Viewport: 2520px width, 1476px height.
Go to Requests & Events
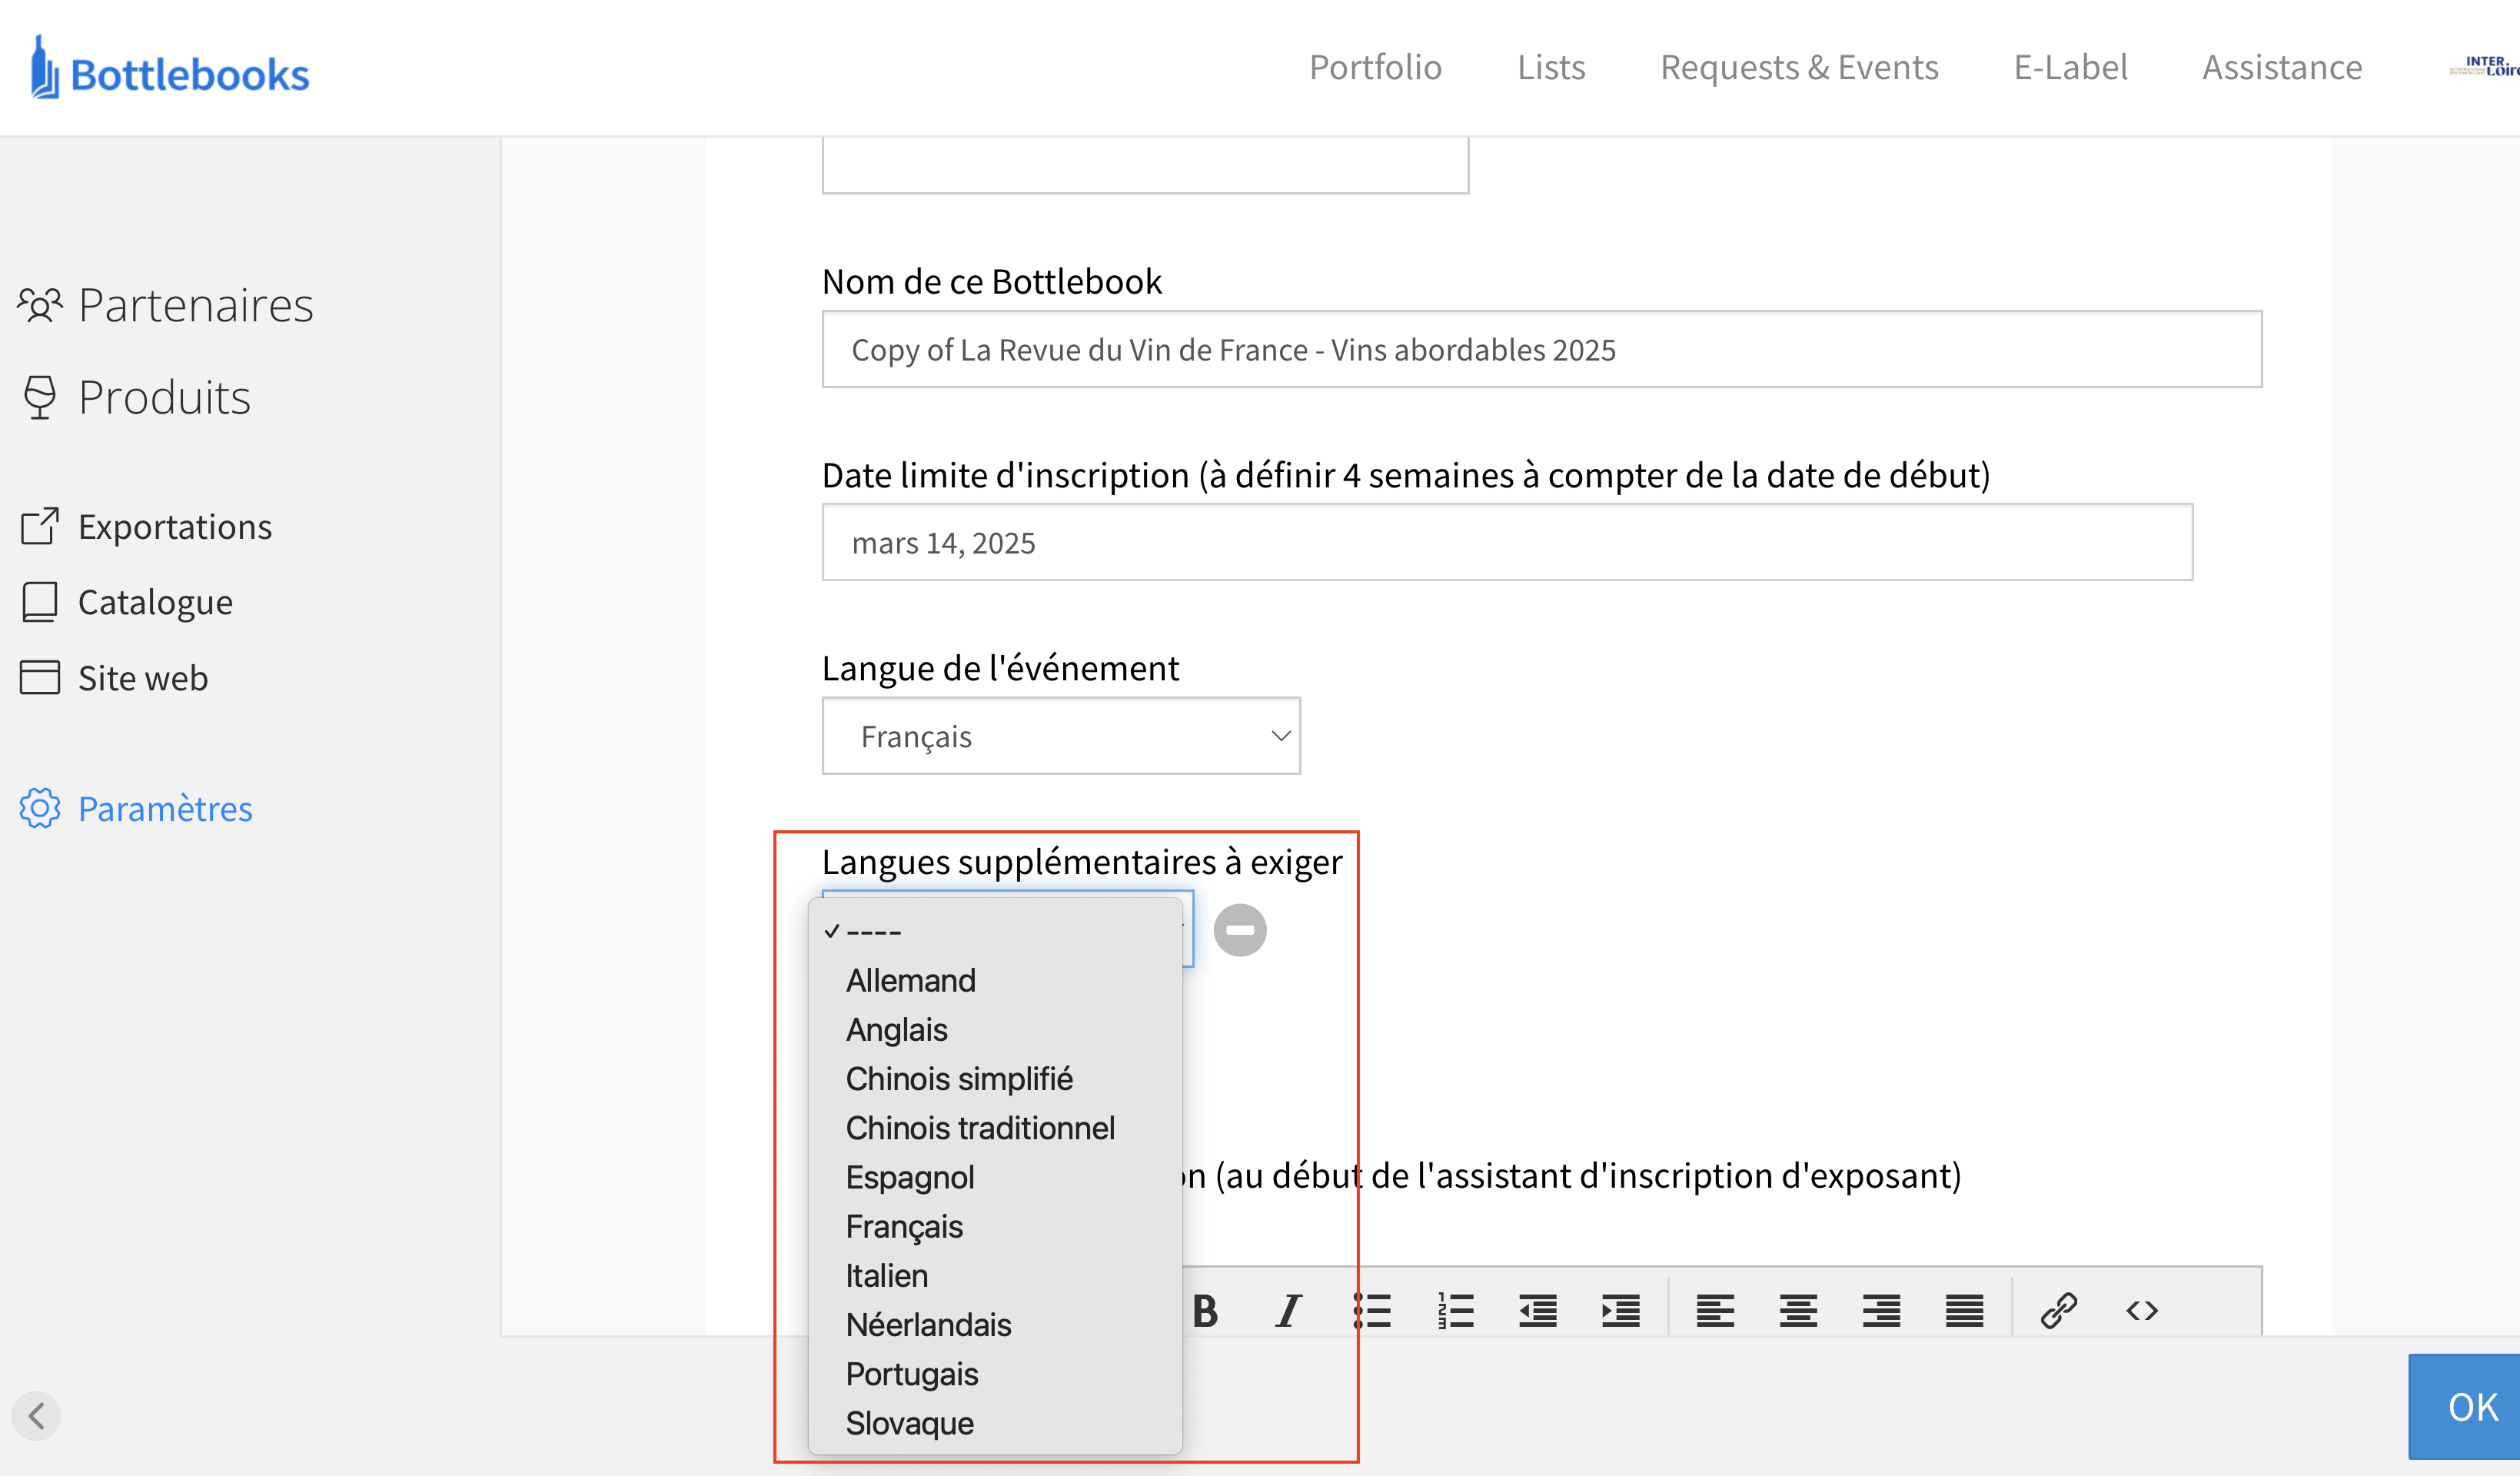1798,67
